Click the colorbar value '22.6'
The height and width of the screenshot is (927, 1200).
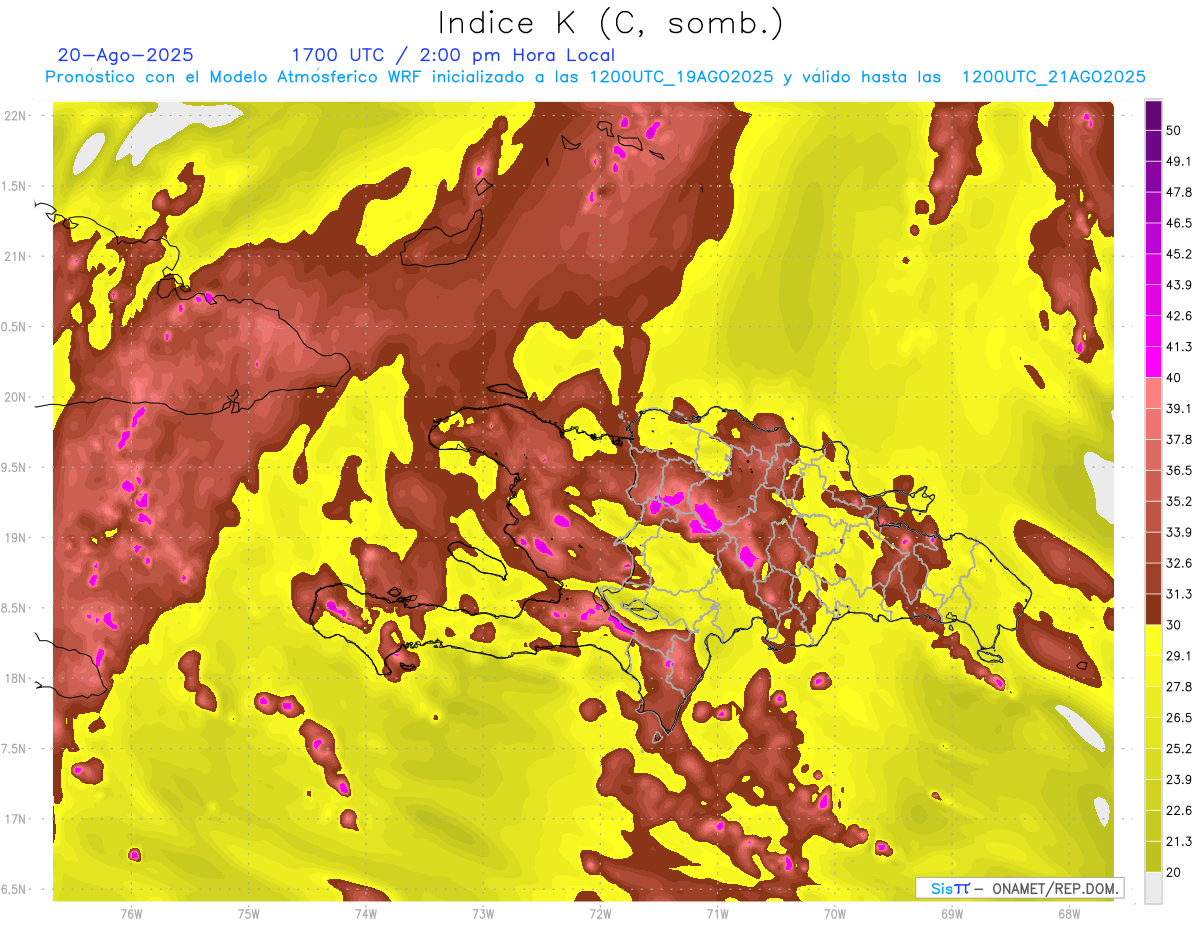click(x=1179, y=811)
